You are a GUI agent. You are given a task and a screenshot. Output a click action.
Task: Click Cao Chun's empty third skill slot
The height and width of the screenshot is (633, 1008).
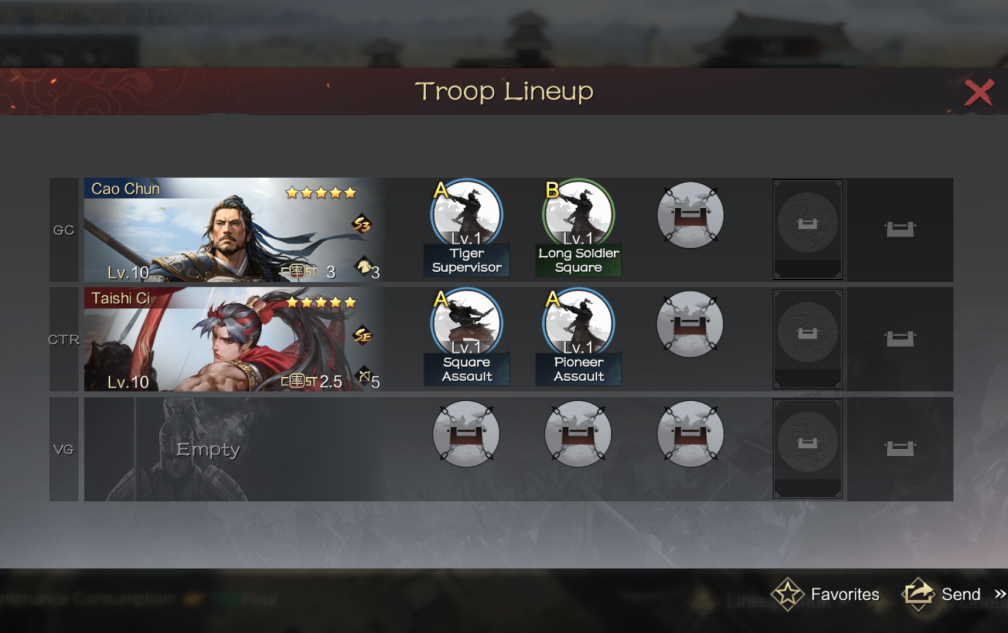coord(690,215)
